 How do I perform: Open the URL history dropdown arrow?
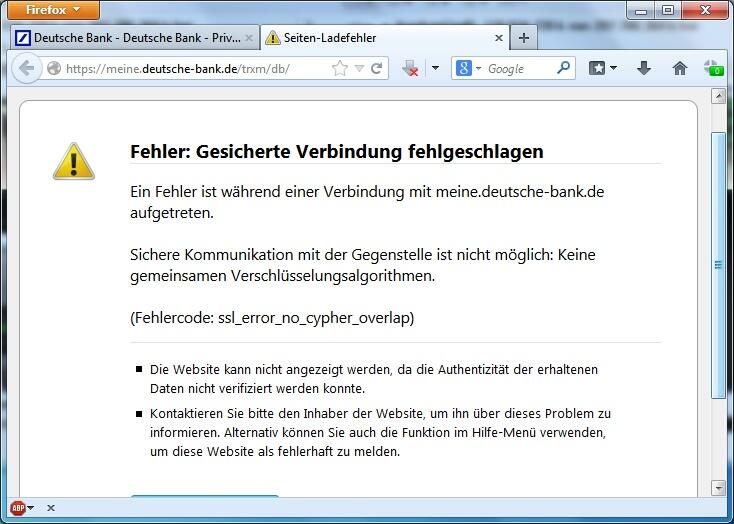click(x=359, y=69)
